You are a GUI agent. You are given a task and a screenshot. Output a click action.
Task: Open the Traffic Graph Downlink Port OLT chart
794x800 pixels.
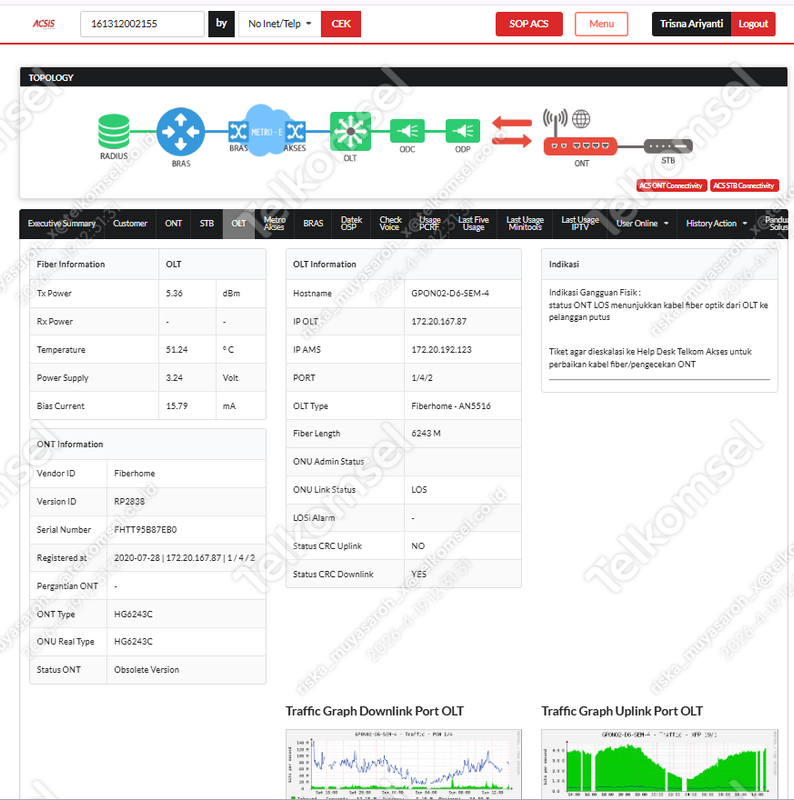[404, 764]
